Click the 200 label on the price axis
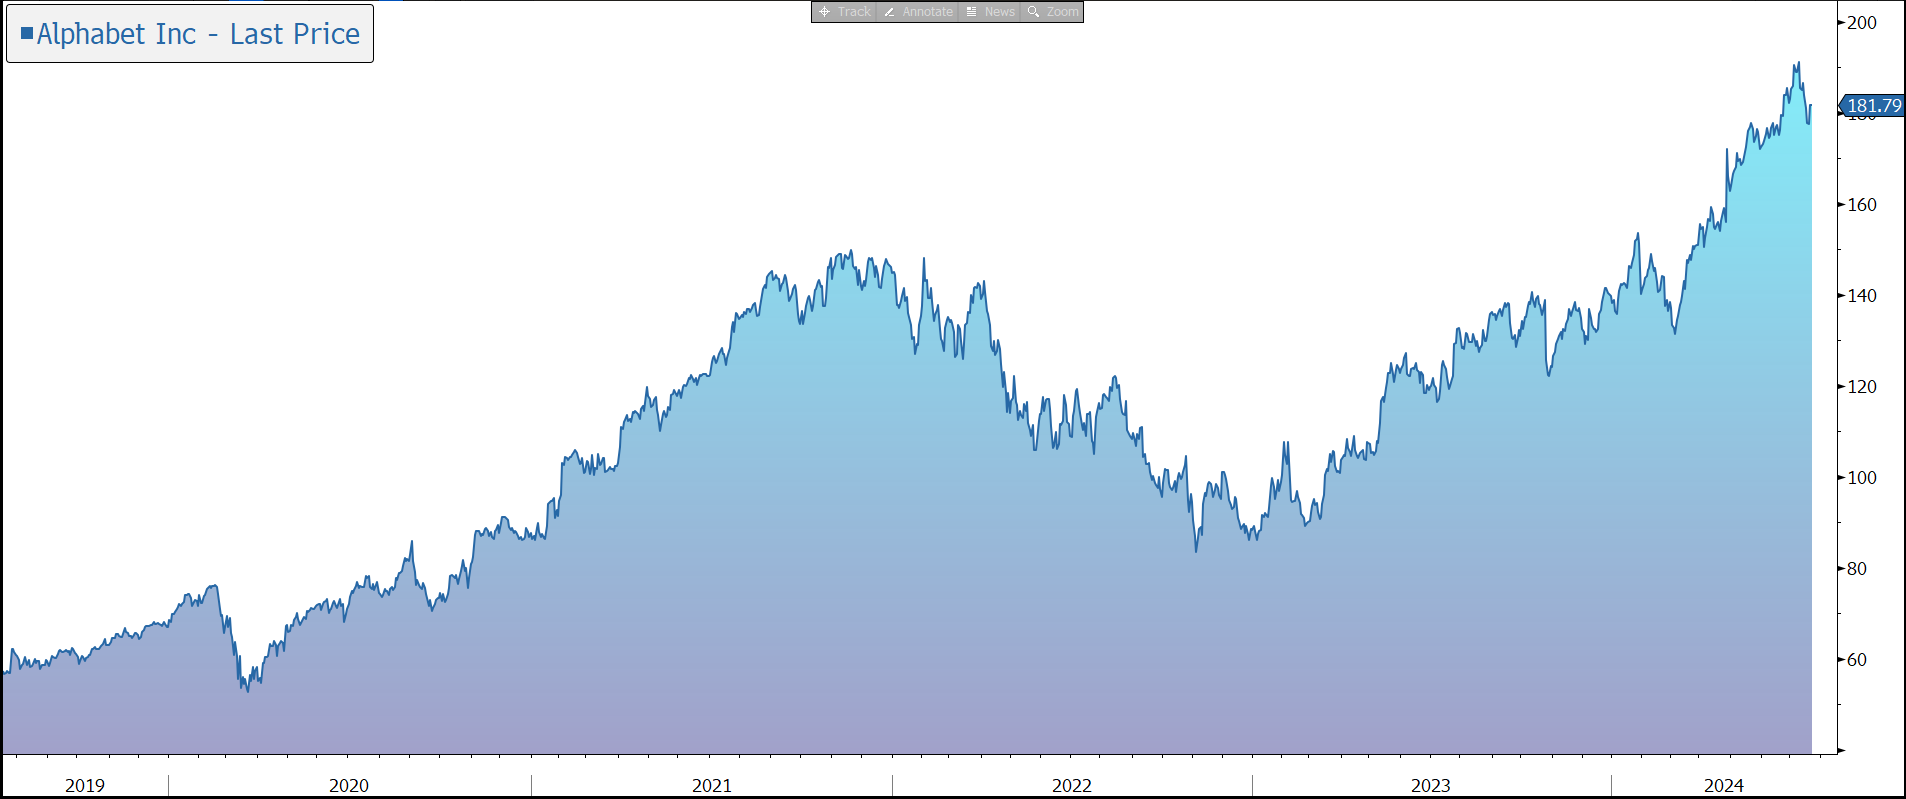The width and height of the screenshot is (1906, 799). coord(1861,23)
